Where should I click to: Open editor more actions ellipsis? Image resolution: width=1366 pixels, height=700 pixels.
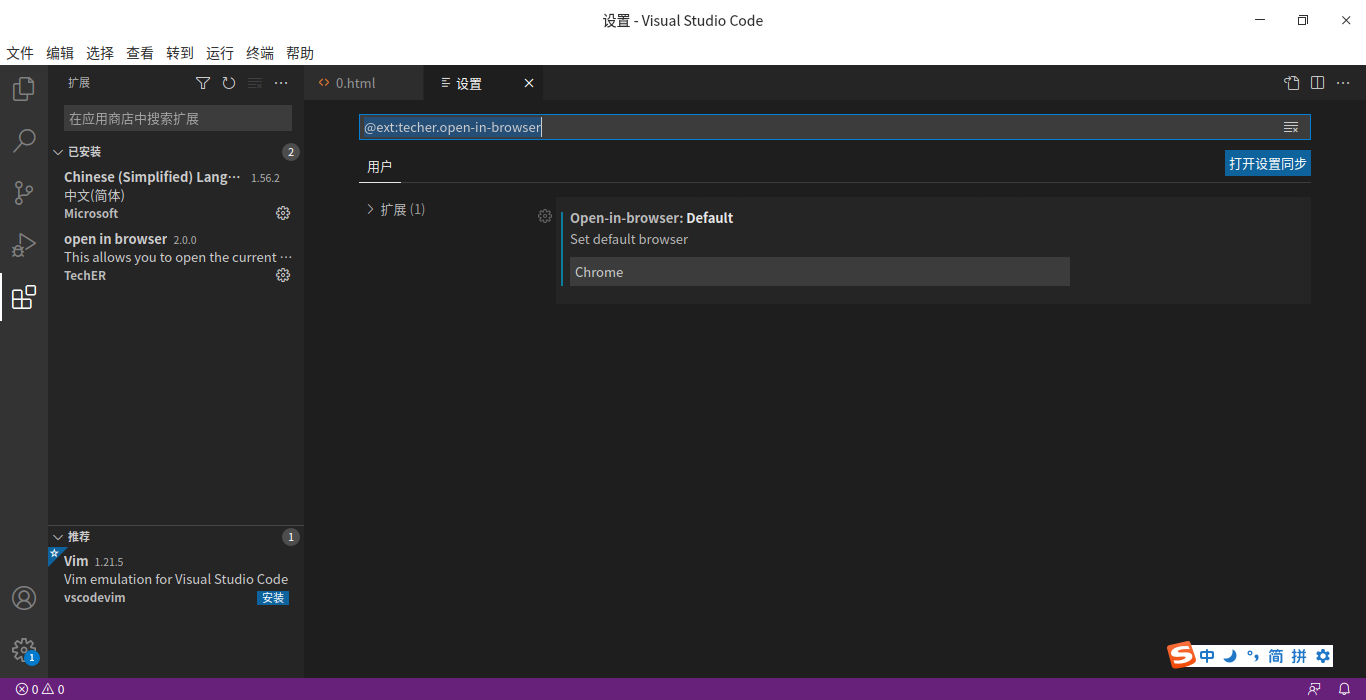pos(1344,83)
